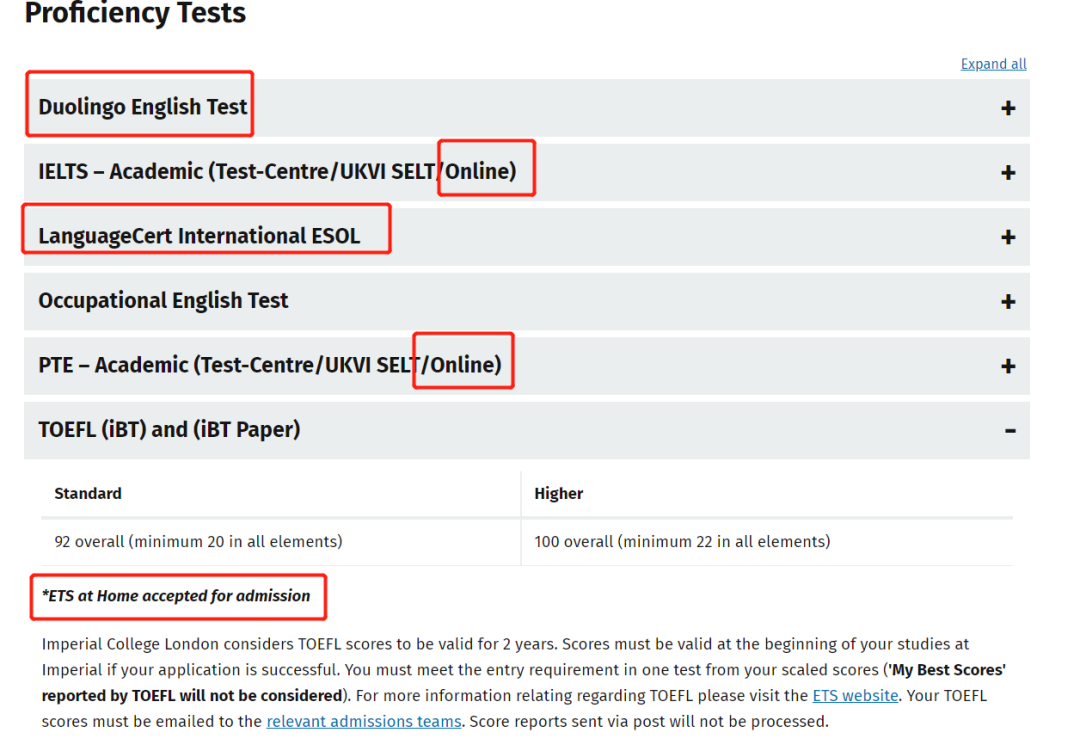Expand the PTE – Academic section title
The height and width of the screenshot is (751, 1080).
point(270,365)
